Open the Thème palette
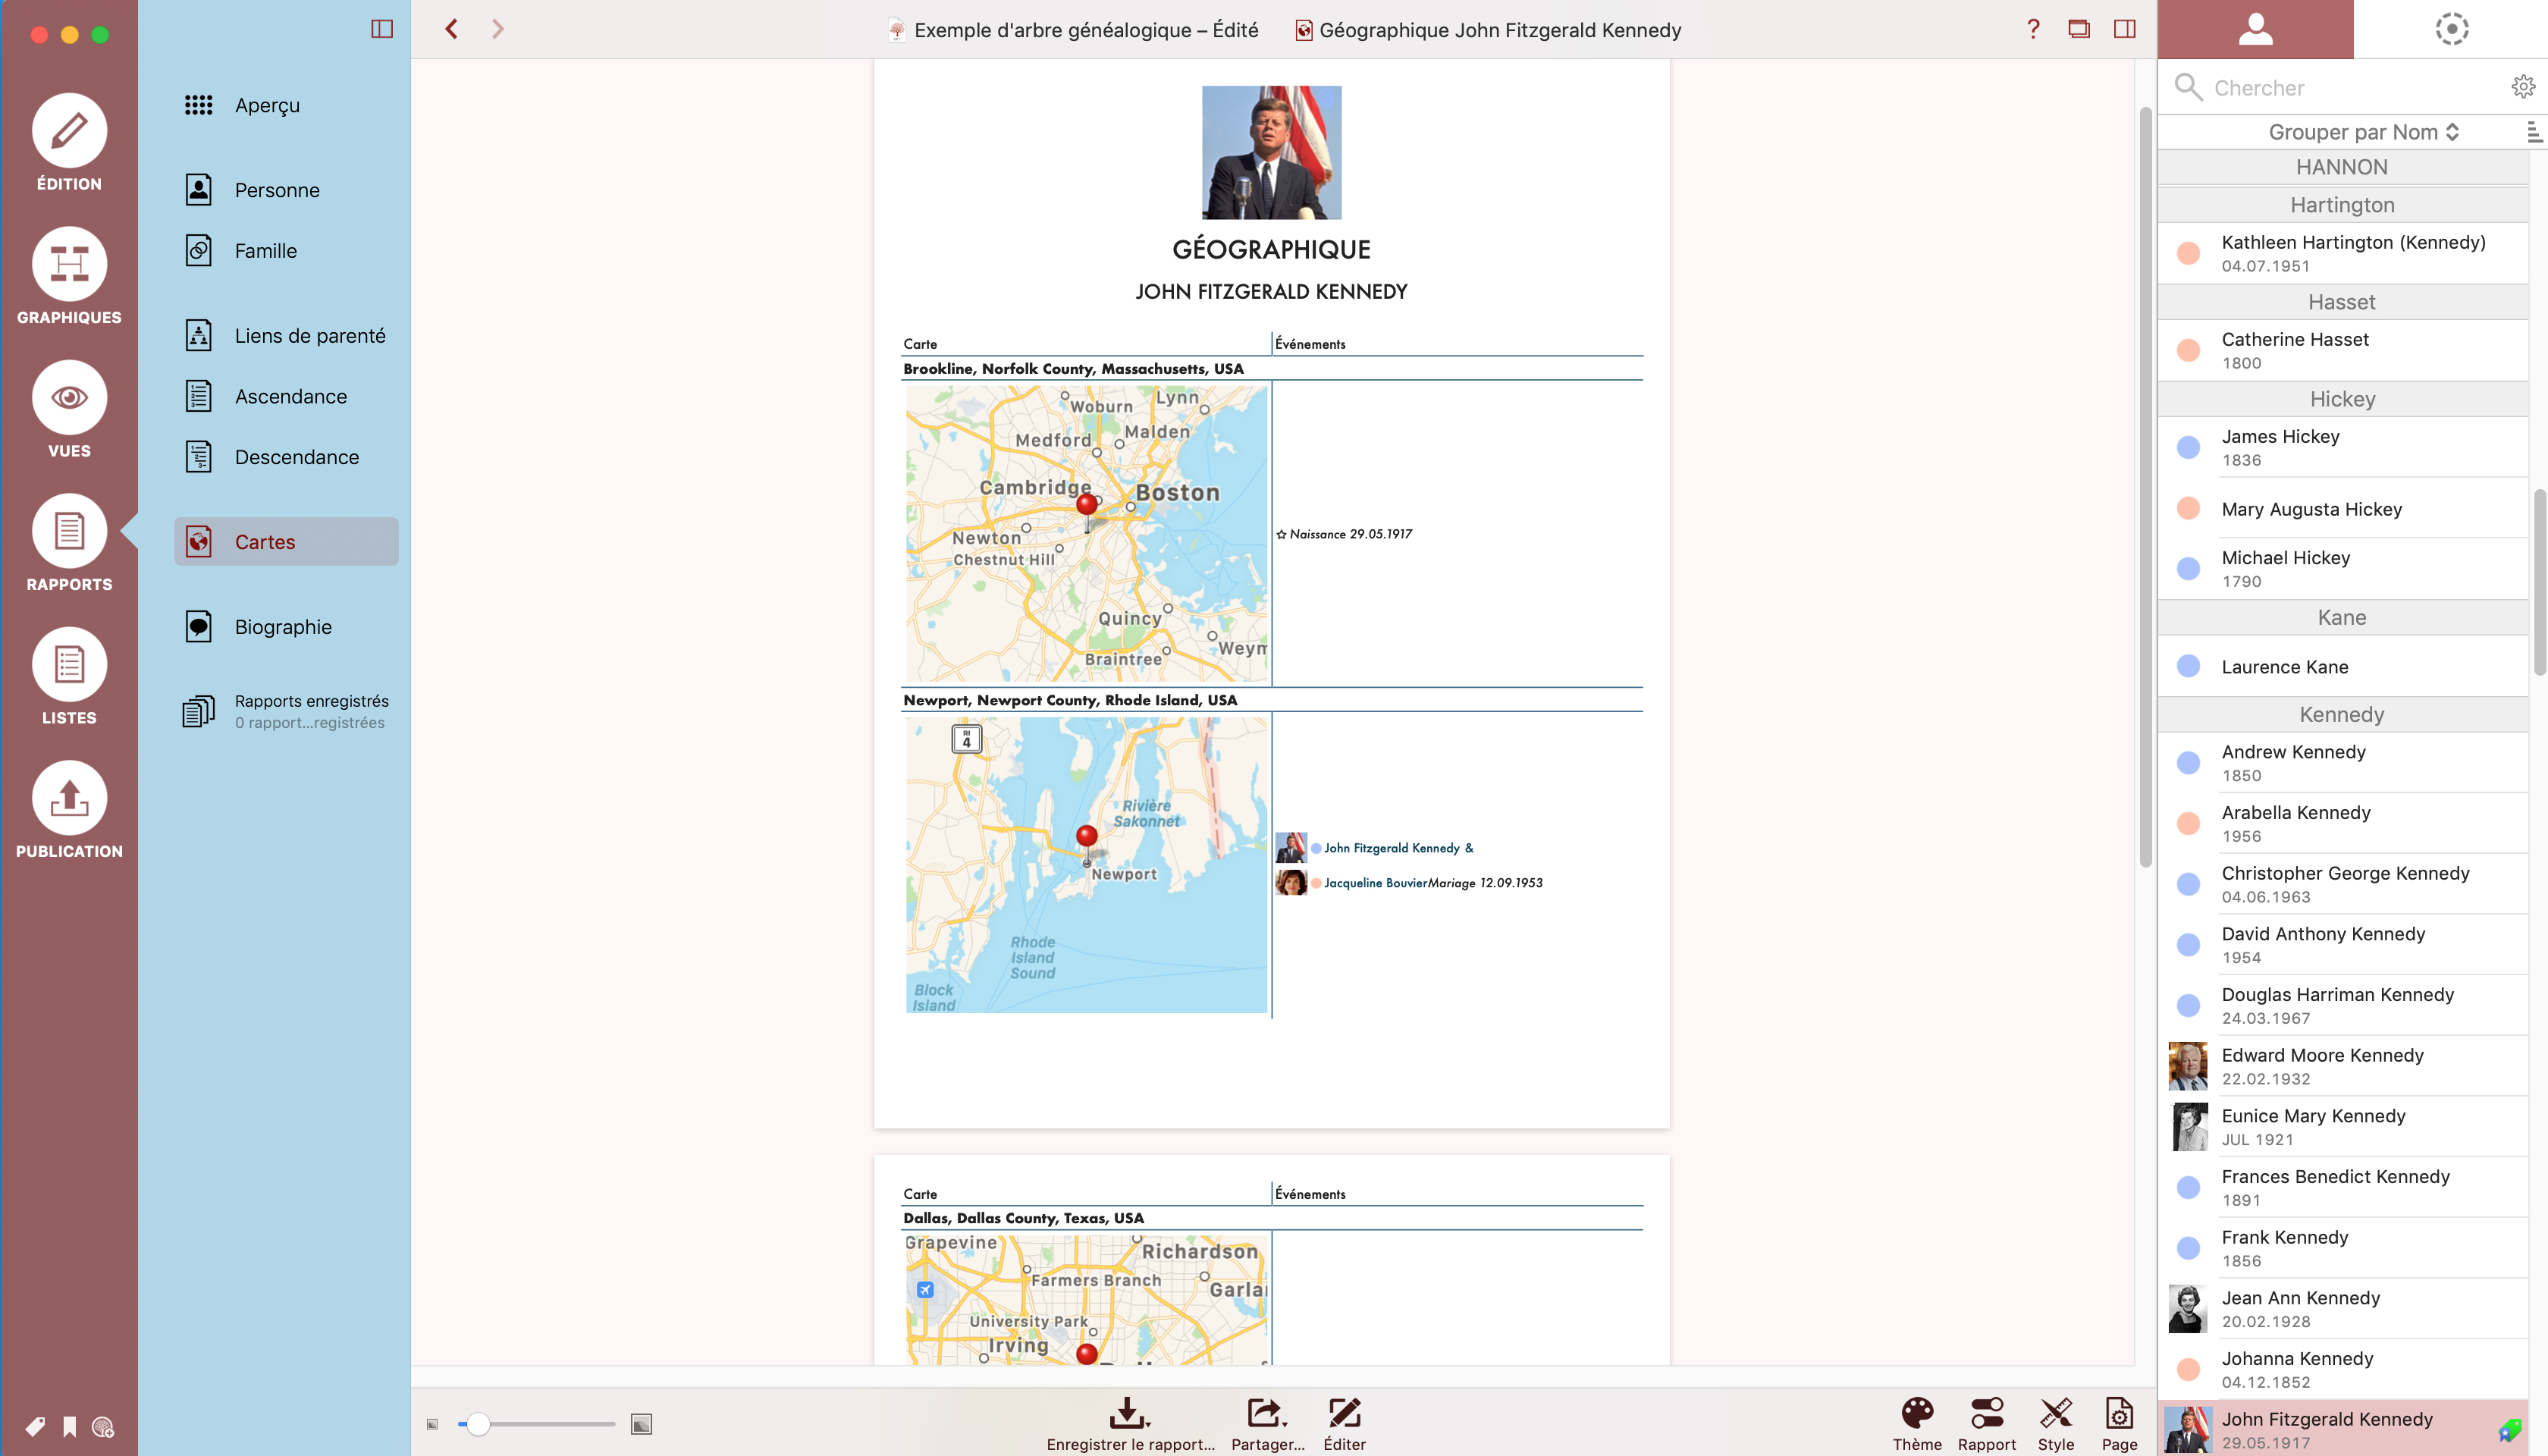 pyautogui.click(x=1916, y=1424)
